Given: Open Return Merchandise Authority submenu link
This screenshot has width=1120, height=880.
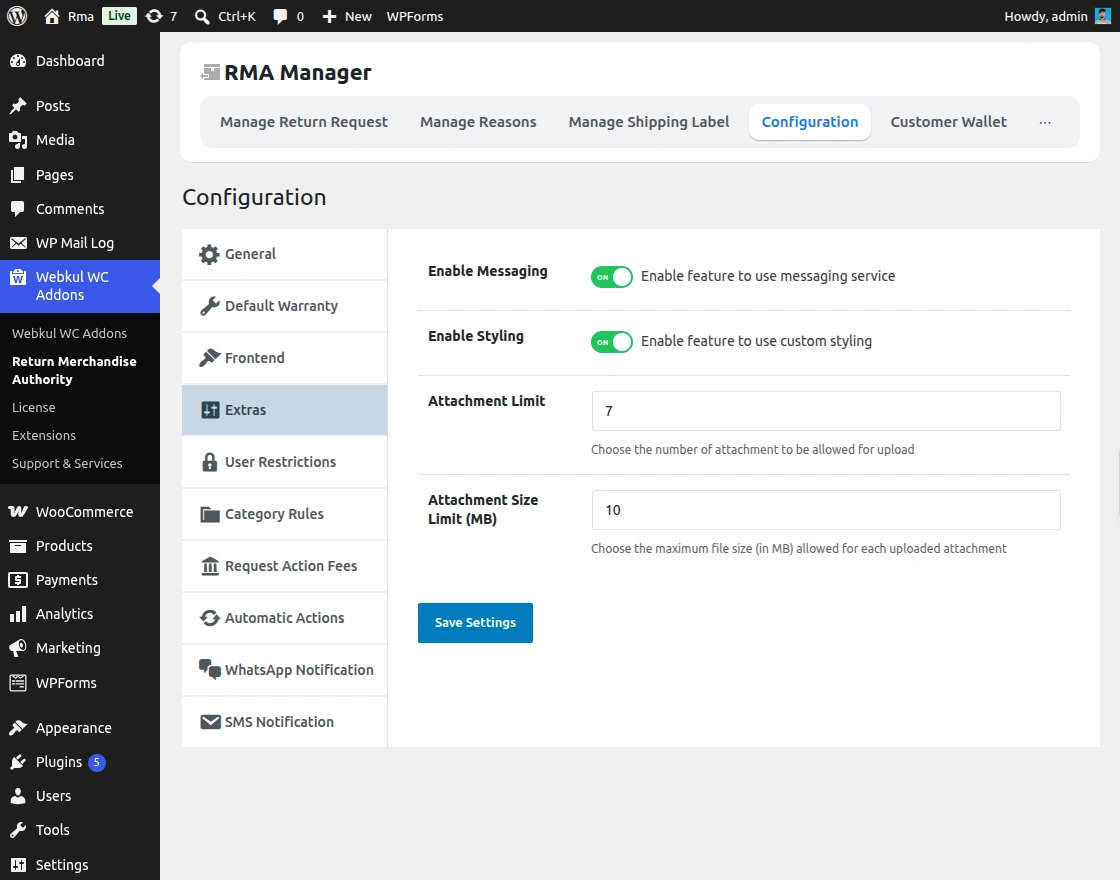Looking at the screenshot, I should (x=74, y=370).
